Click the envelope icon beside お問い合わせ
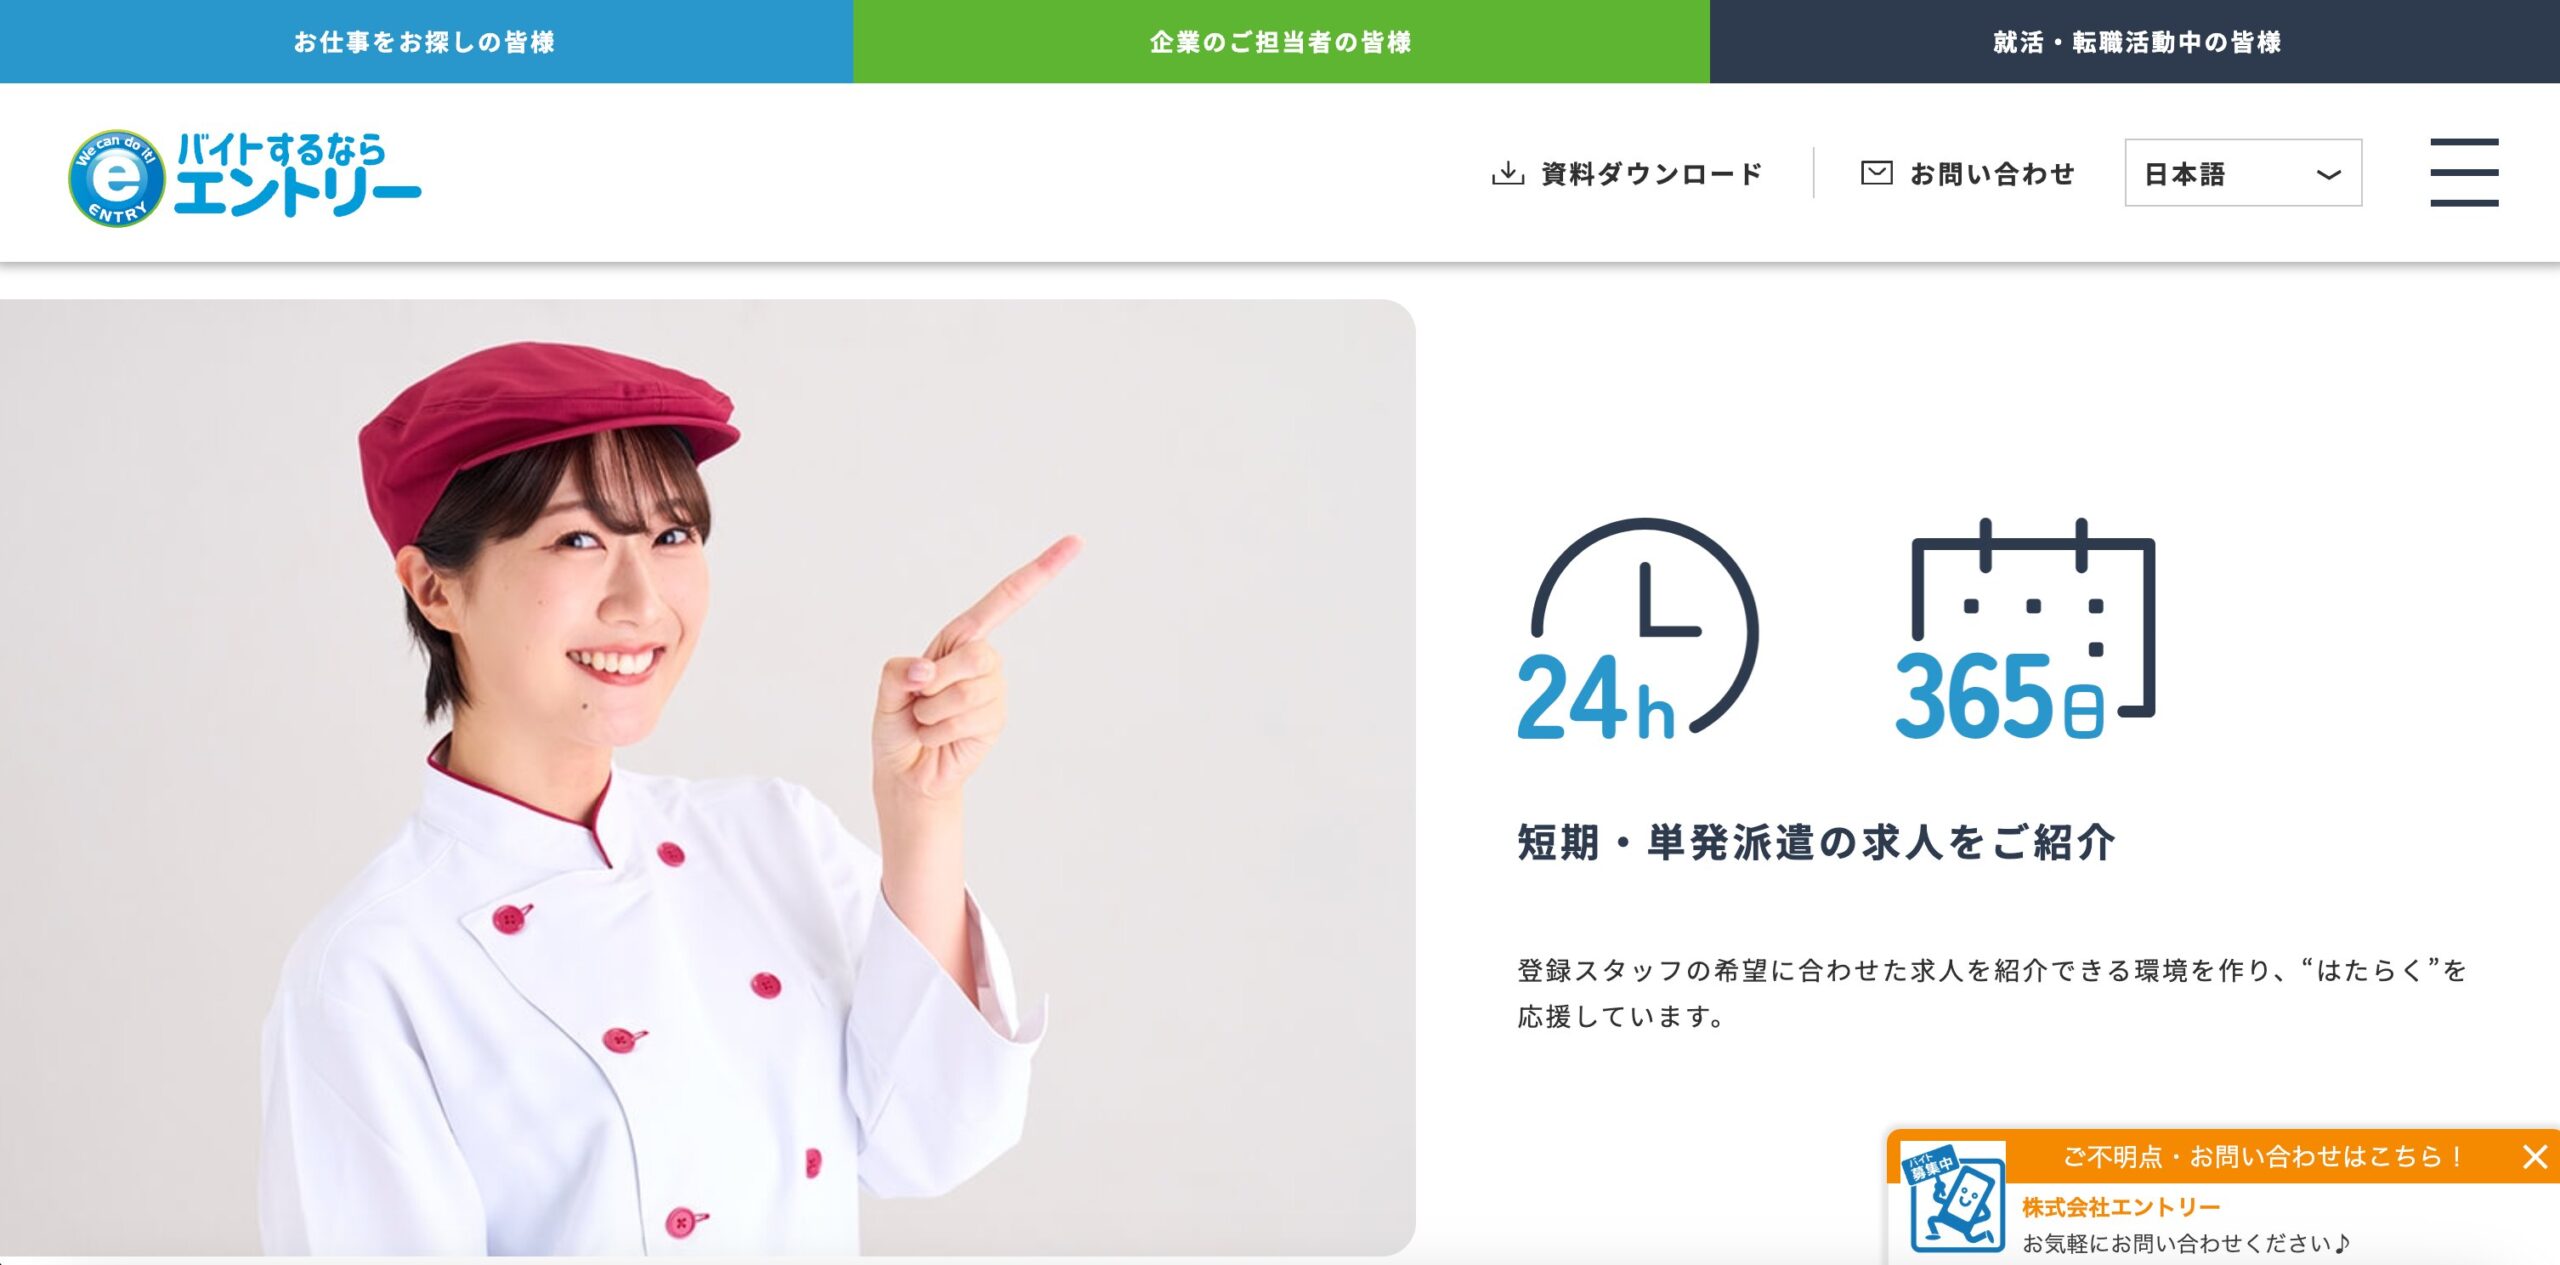Image resolution: width=2560 pixels, height=1265 pixels. pyautogui.click(x=1876, y=172)
